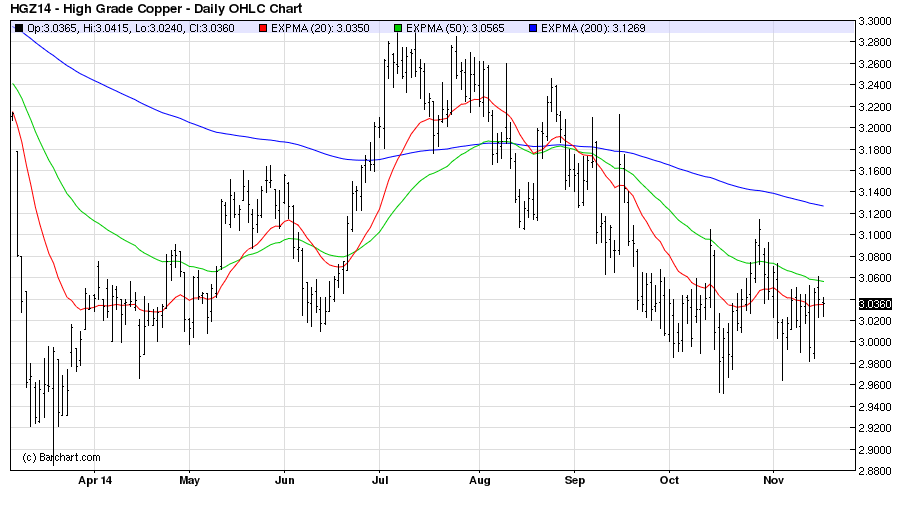Image resolution: width=900 pixels, height=511 pixels.
Task: Click the red EXPMA (20) legend swatch
Action: (x=261, y=28)
